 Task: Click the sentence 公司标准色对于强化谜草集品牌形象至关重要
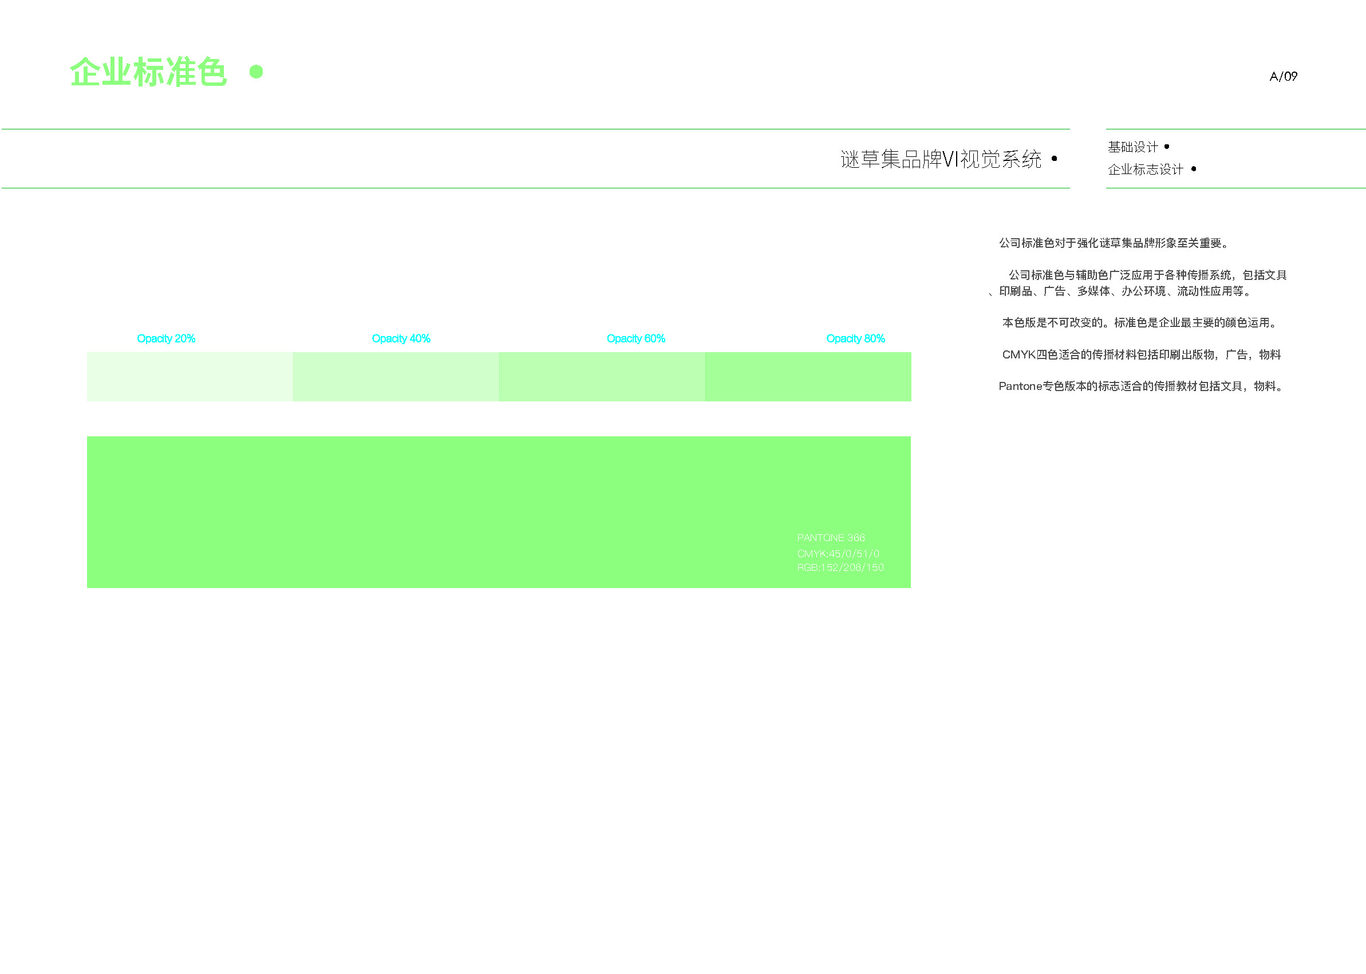pos(1114,243)
